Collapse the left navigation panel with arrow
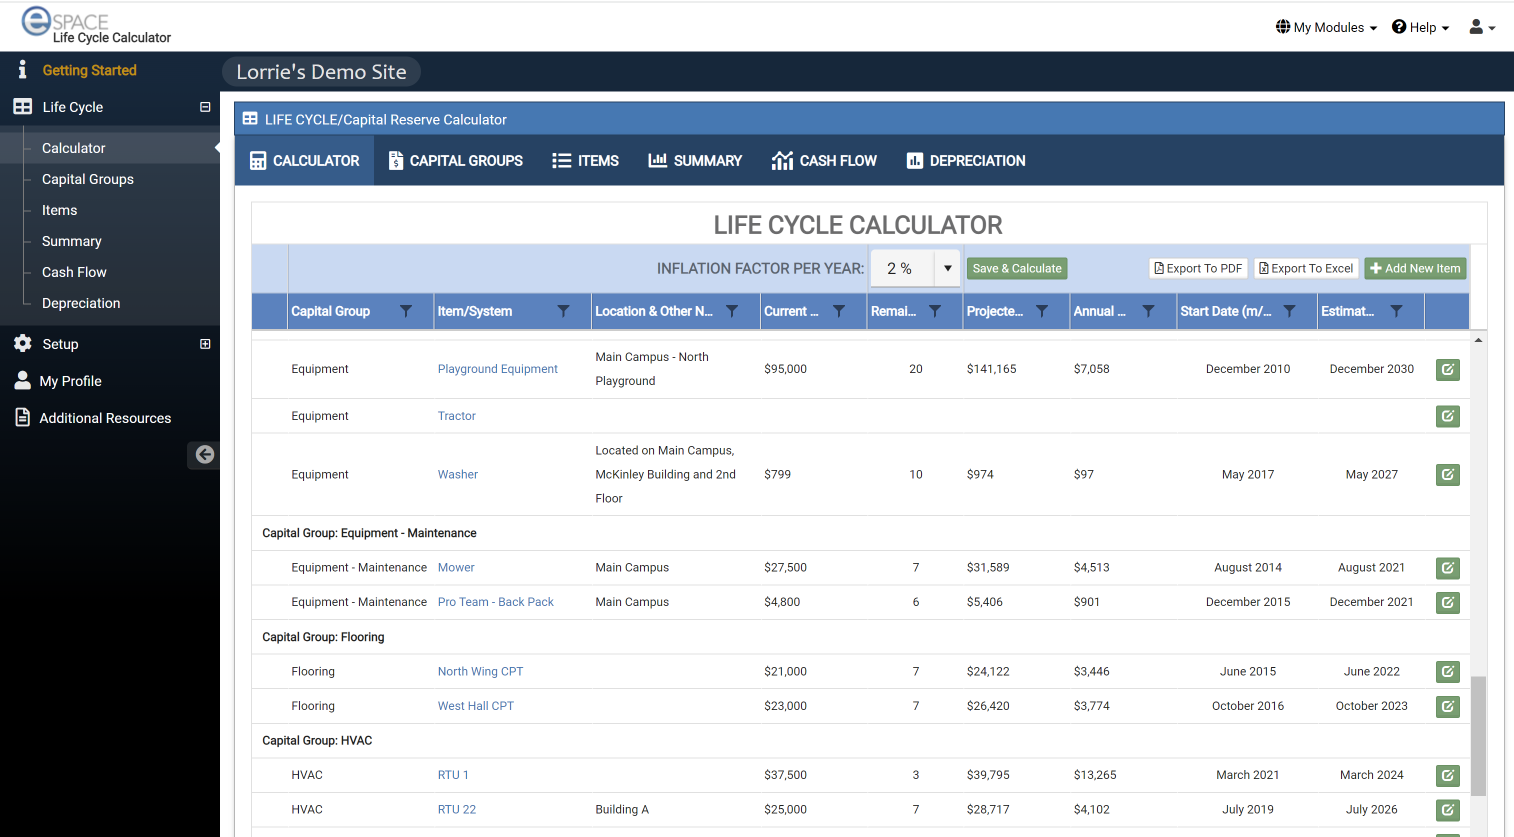Viewport: 1514px width, 837px height. coord(203,455)
